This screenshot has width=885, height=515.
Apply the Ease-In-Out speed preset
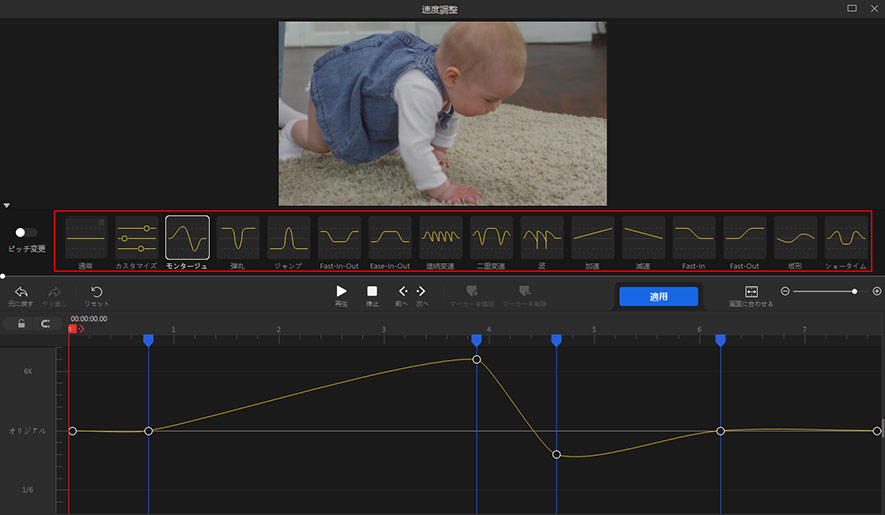(x=390, y=238)
